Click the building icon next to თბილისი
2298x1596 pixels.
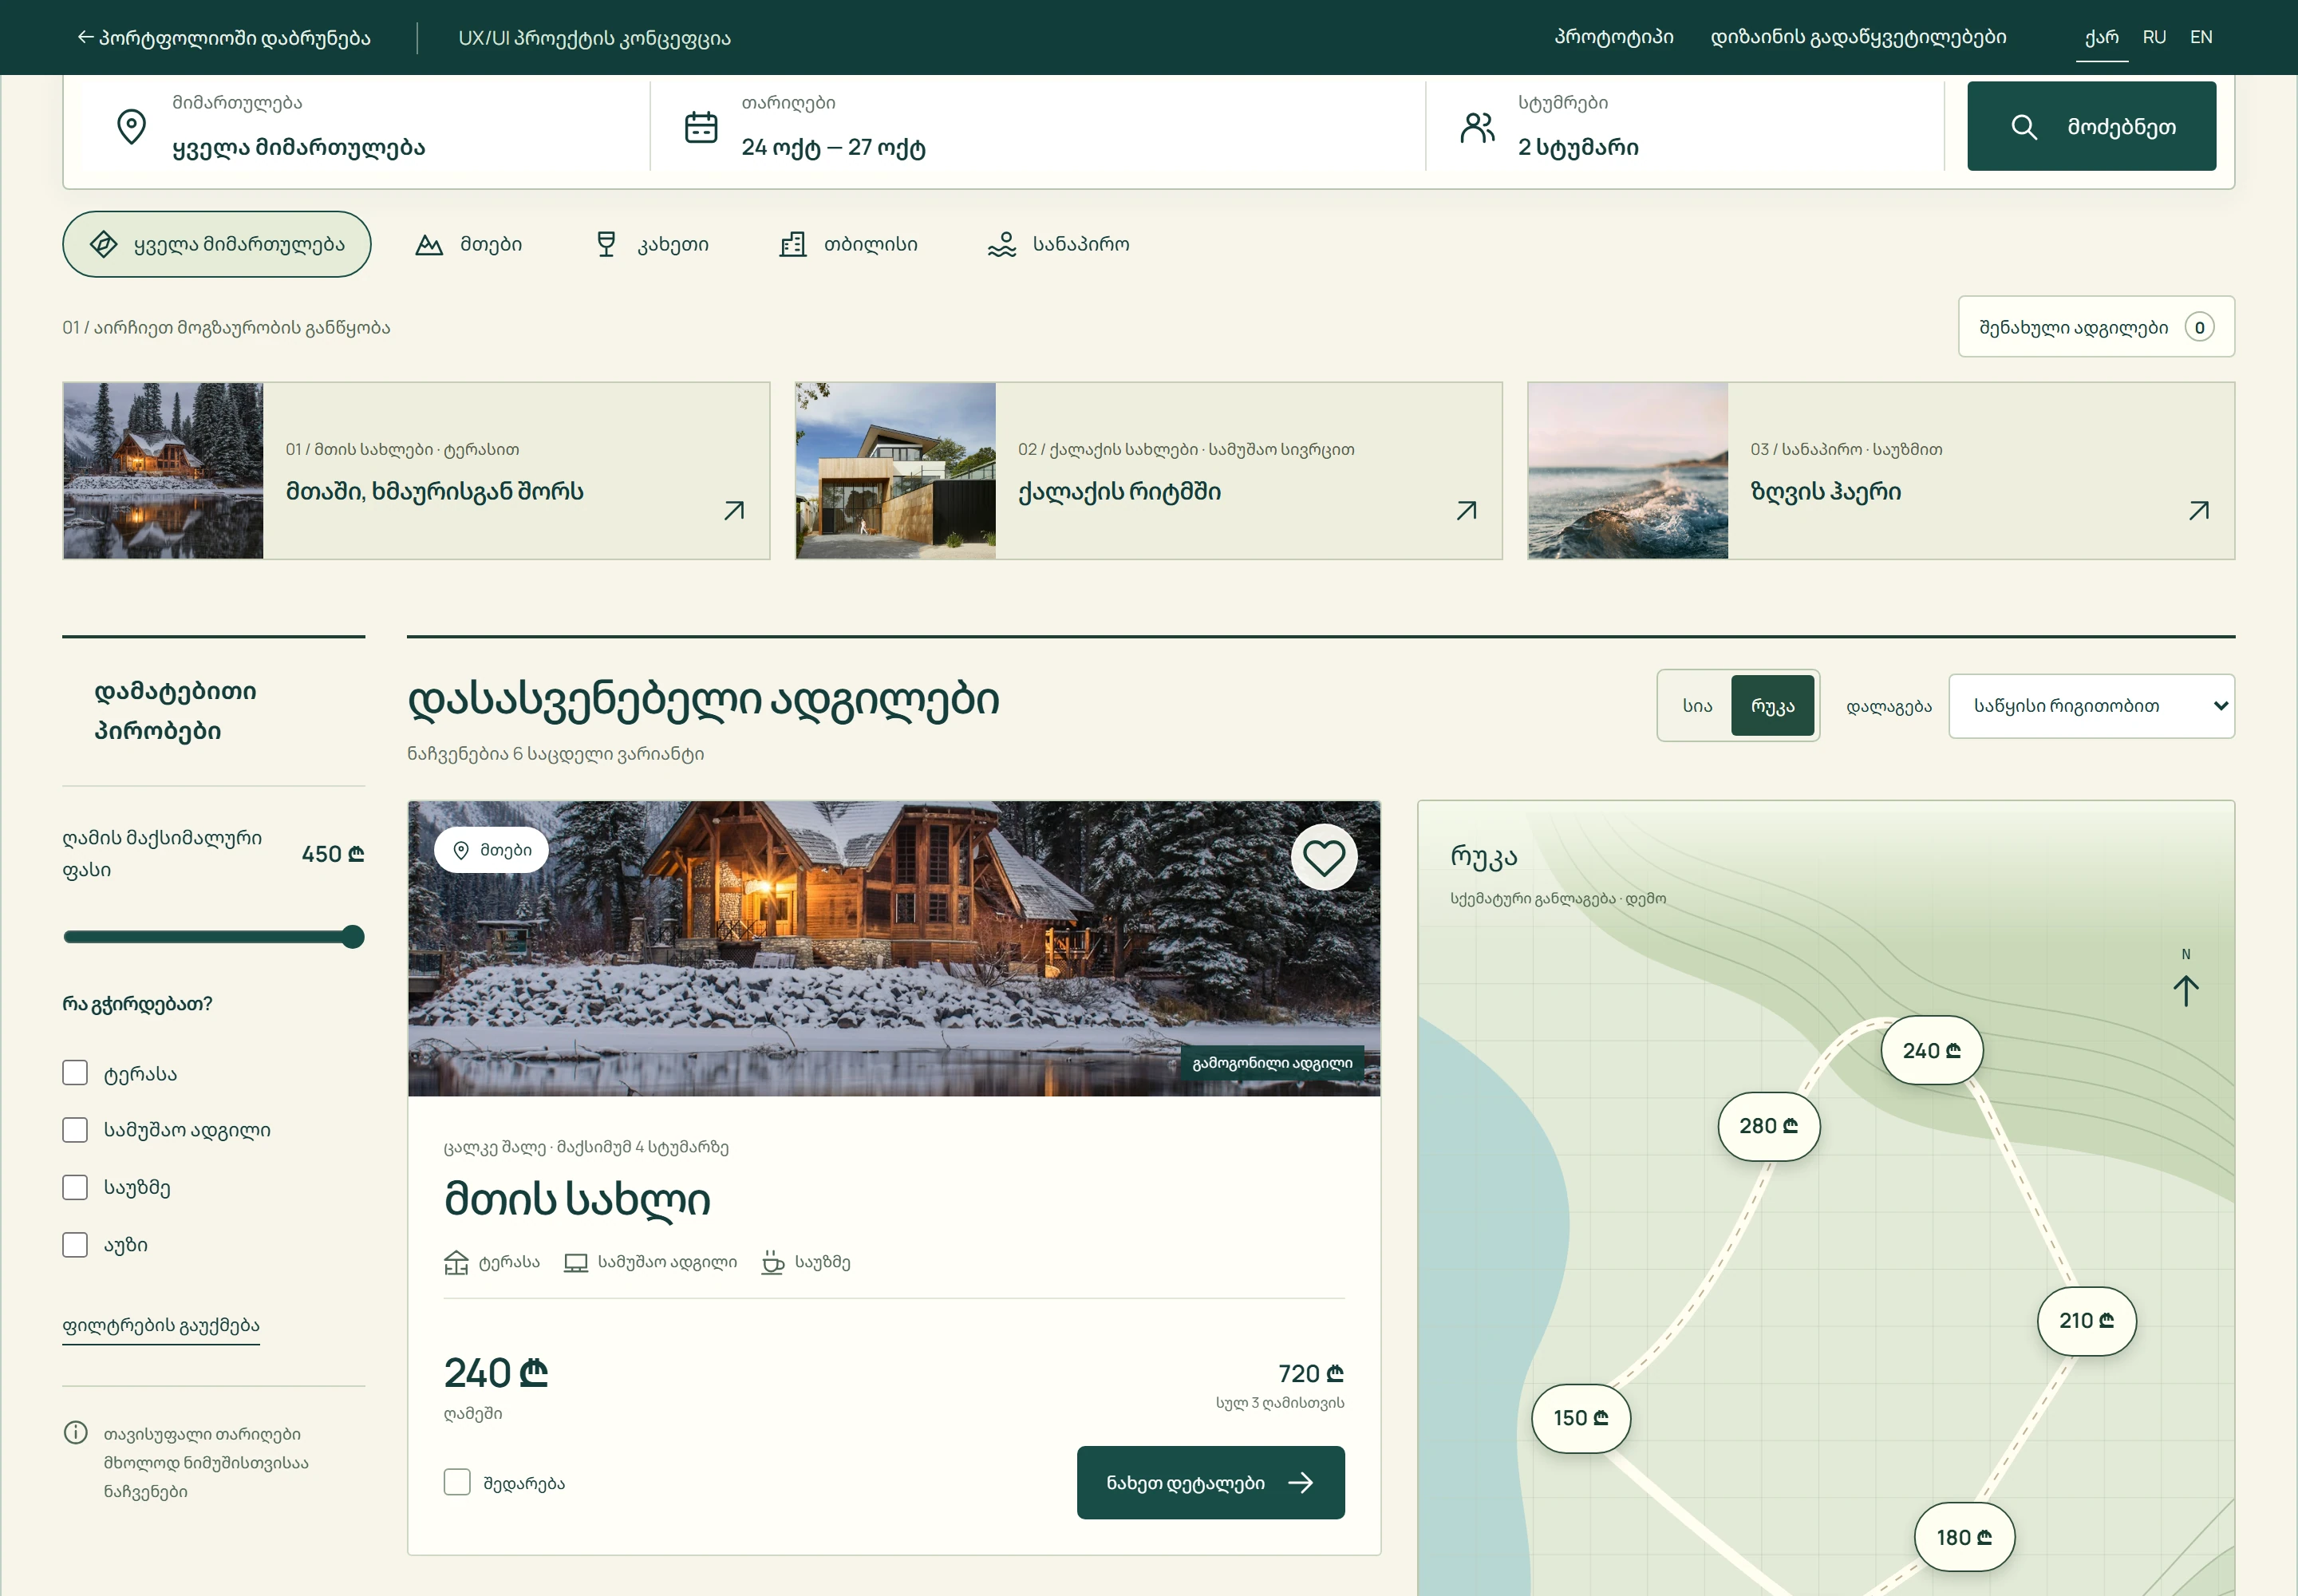point(792,244)
